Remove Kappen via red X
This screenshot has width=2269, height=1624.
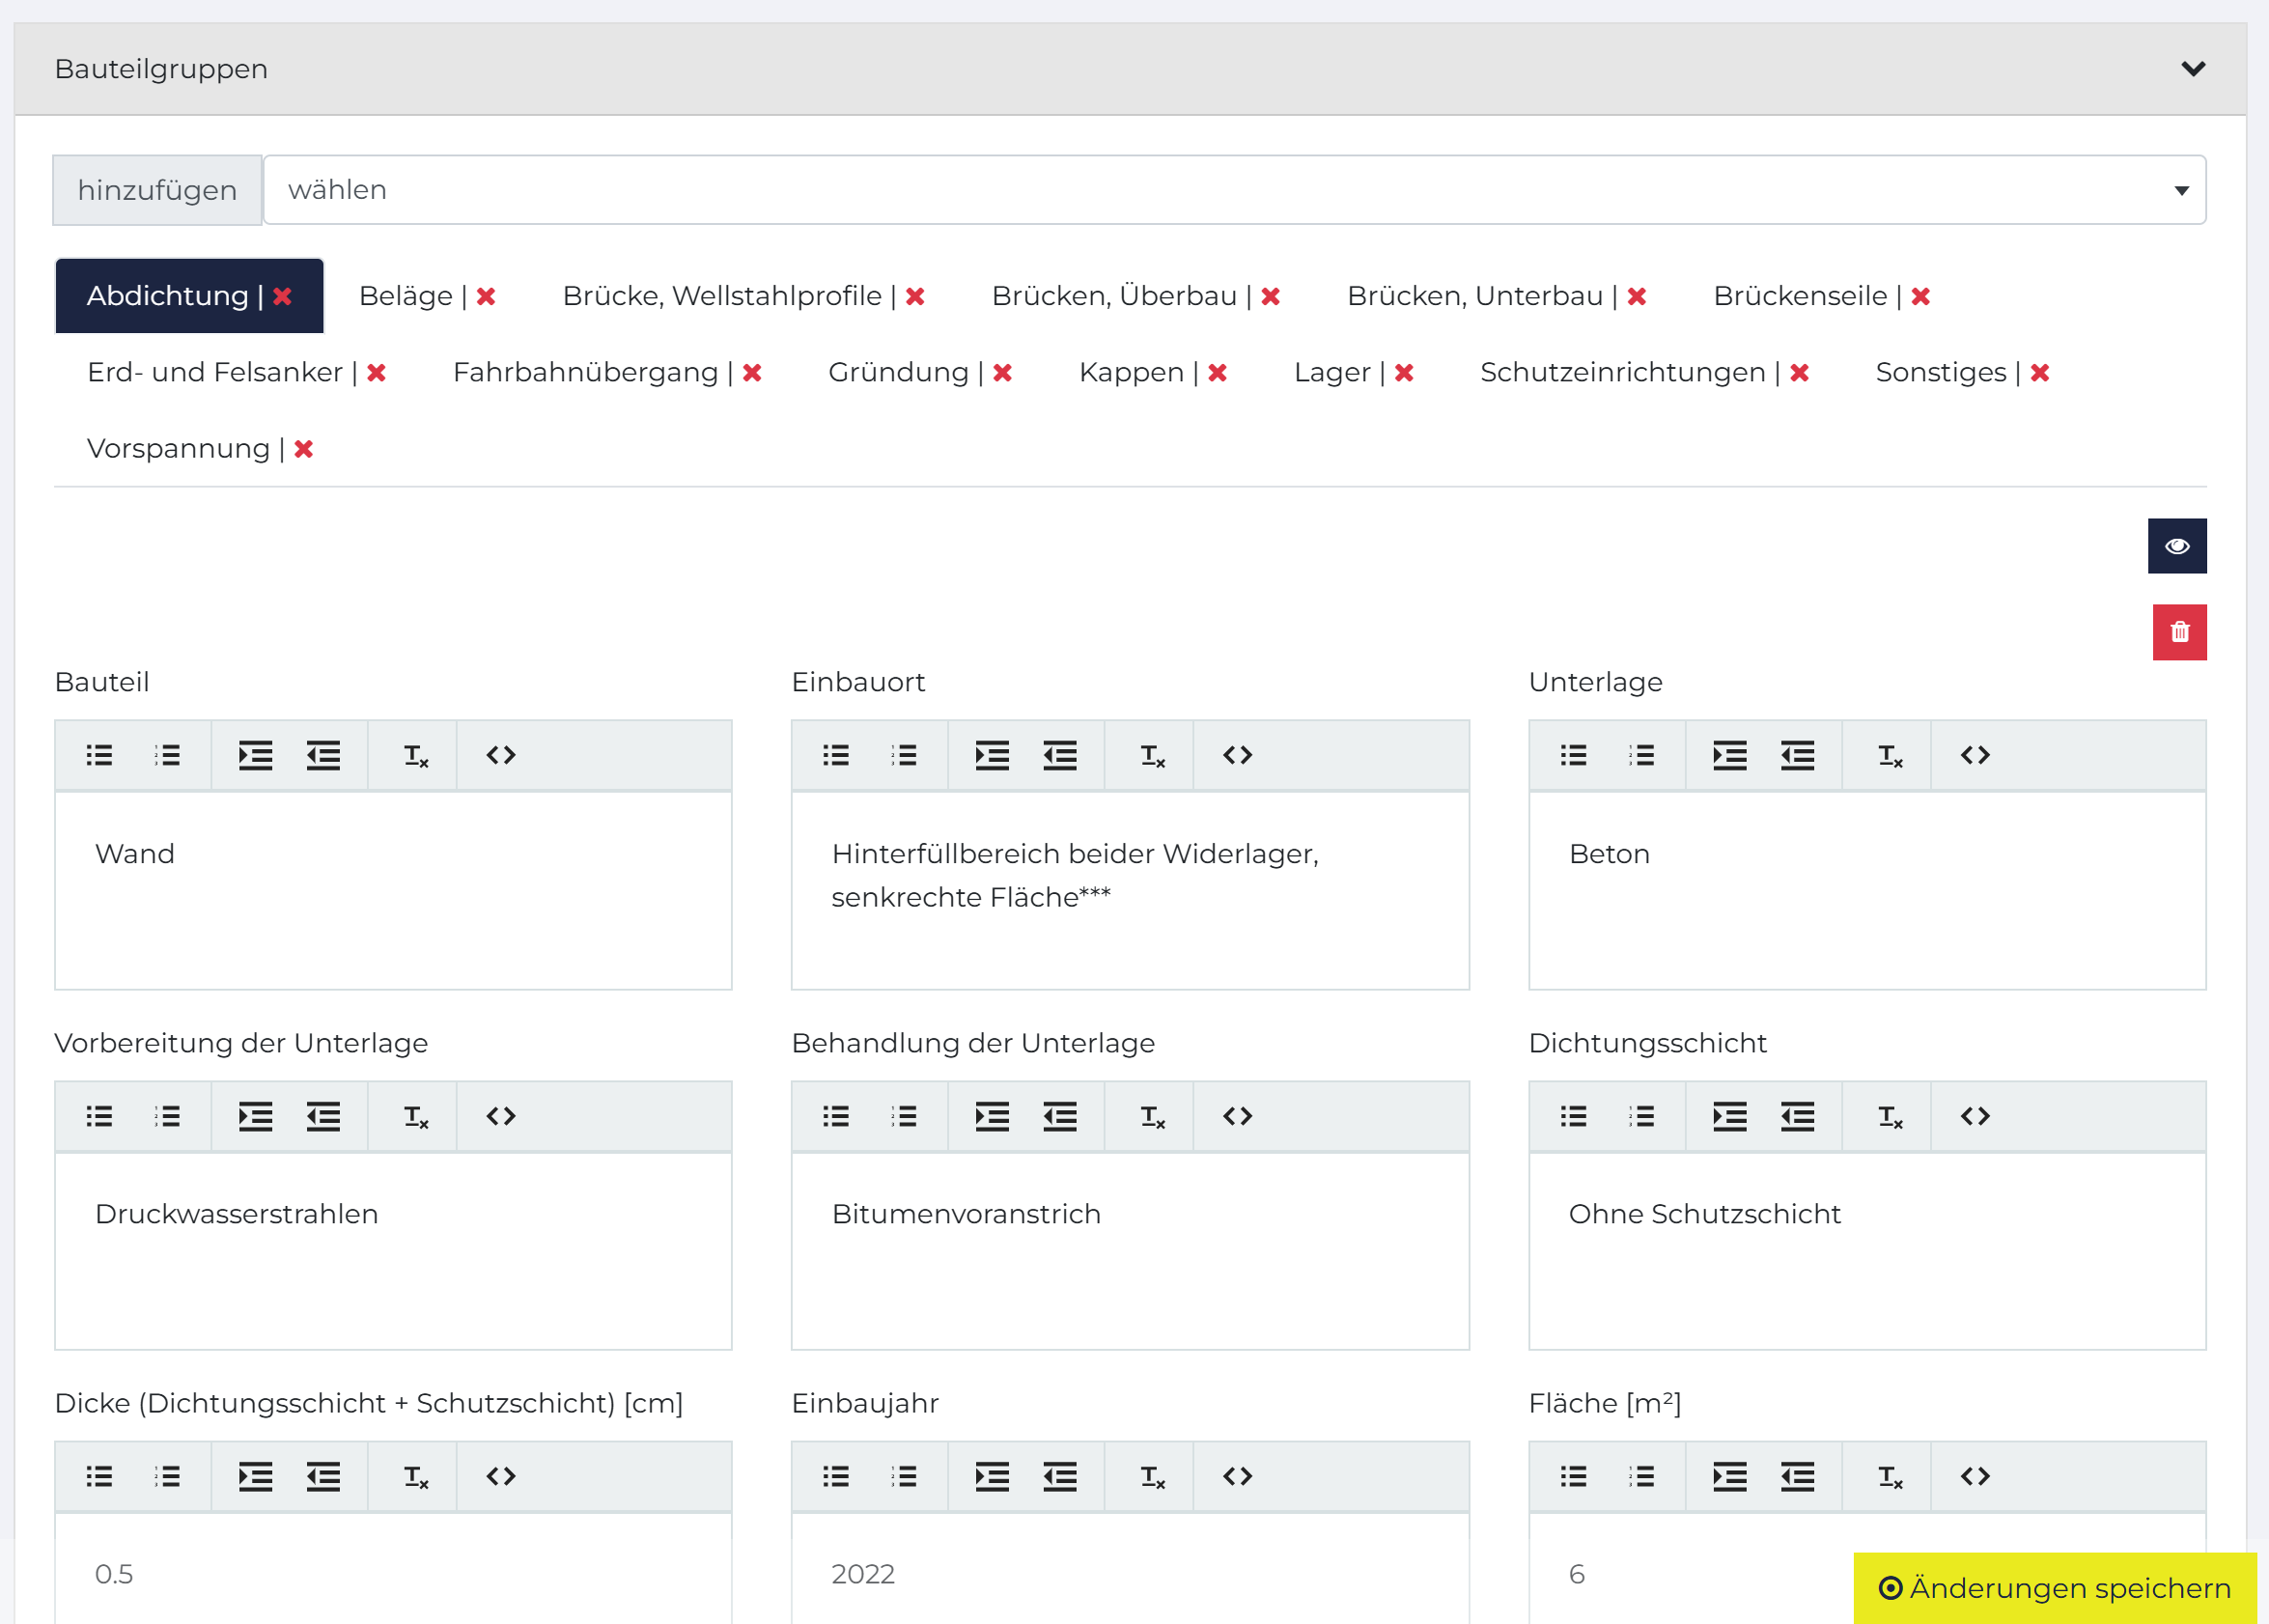(x=1218, y=372)
